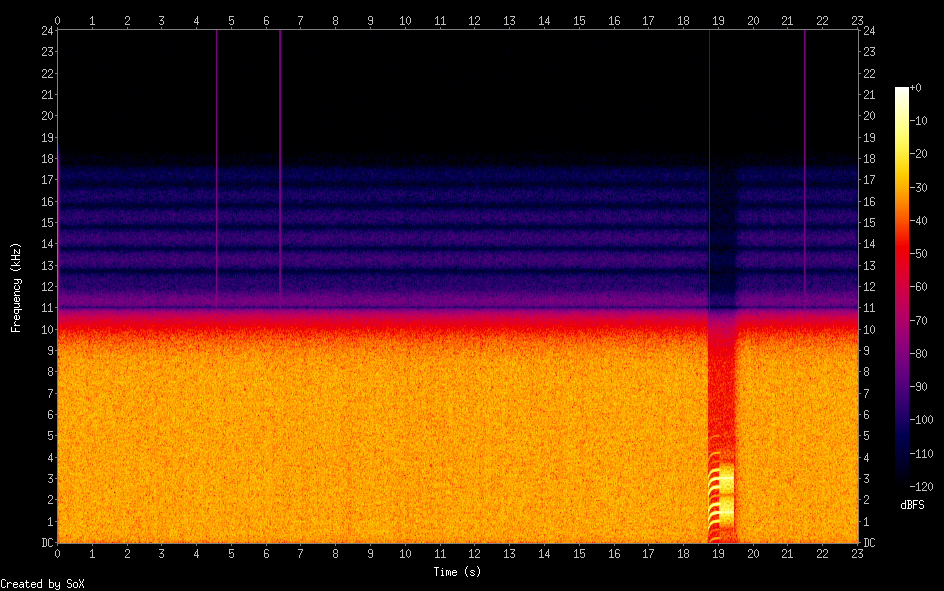Viewport: 944px width, 591px height.
Task: Click the white top of the dBFS color bar
Action: [901, 91]
